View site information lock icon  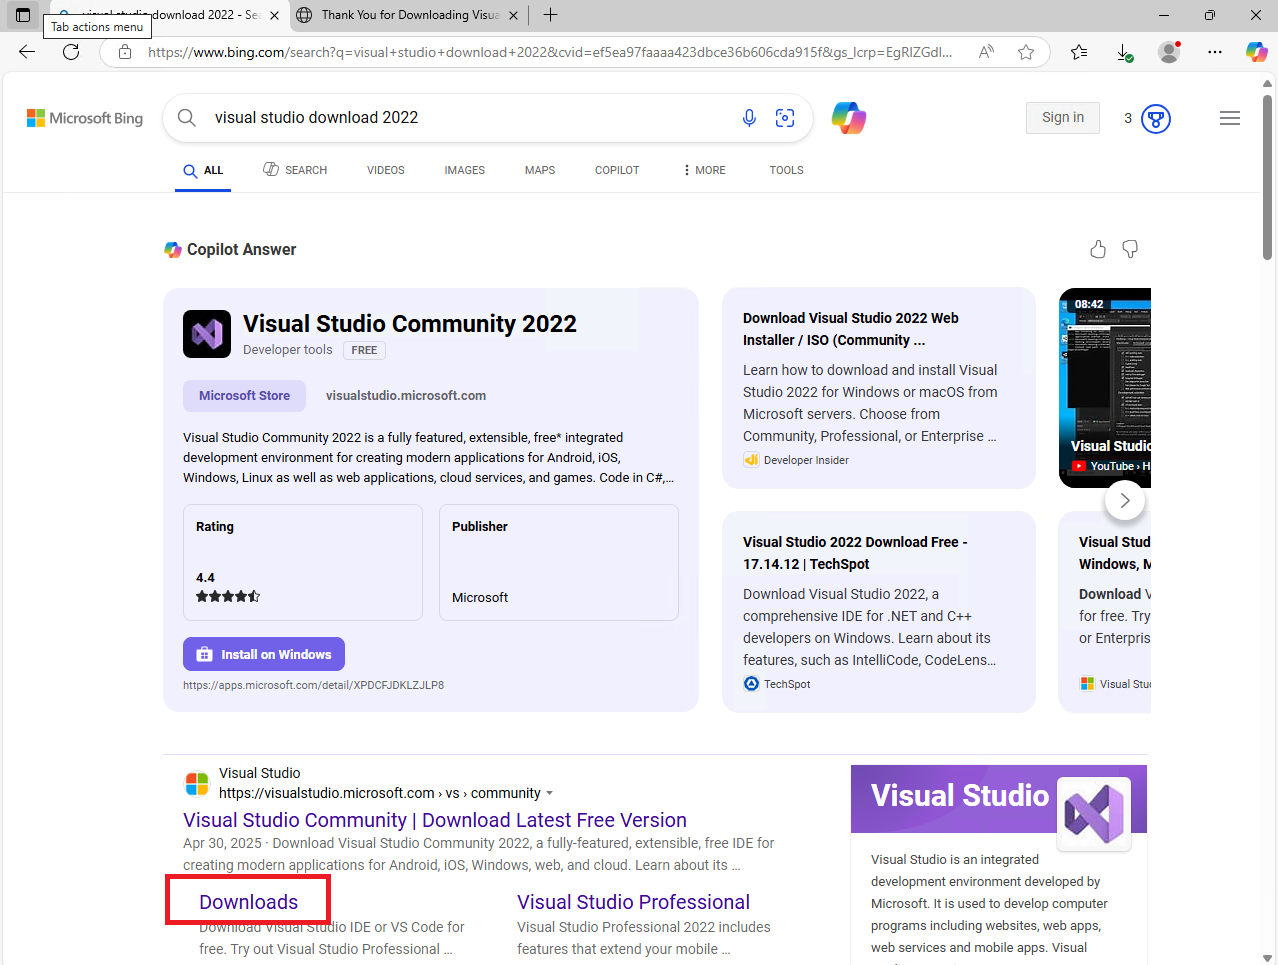point(125,52)
